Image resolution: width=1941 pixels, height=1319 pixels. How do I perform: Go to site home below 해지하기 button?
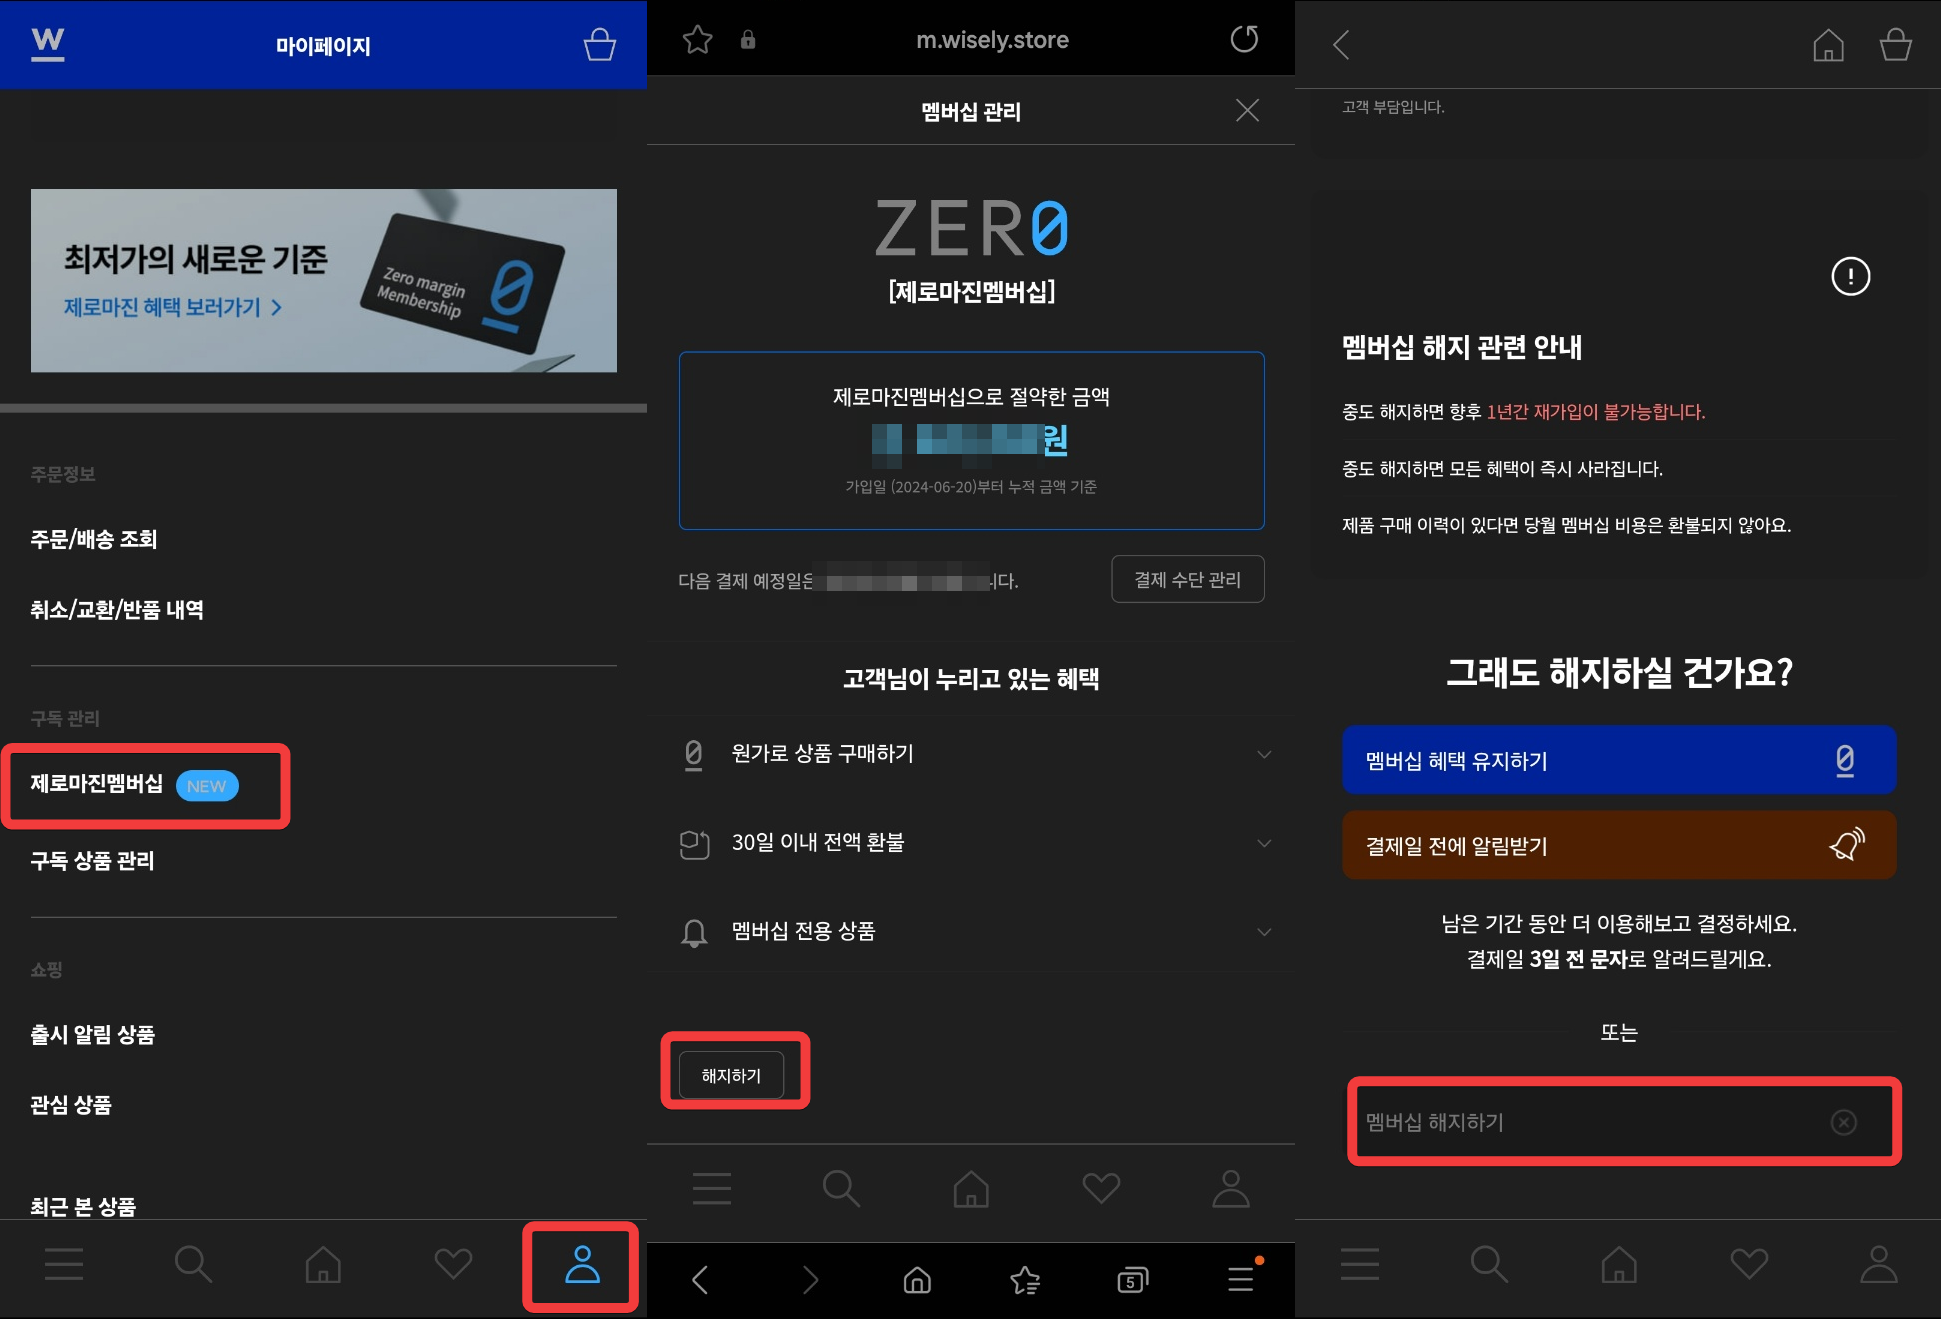point(971,1189)
